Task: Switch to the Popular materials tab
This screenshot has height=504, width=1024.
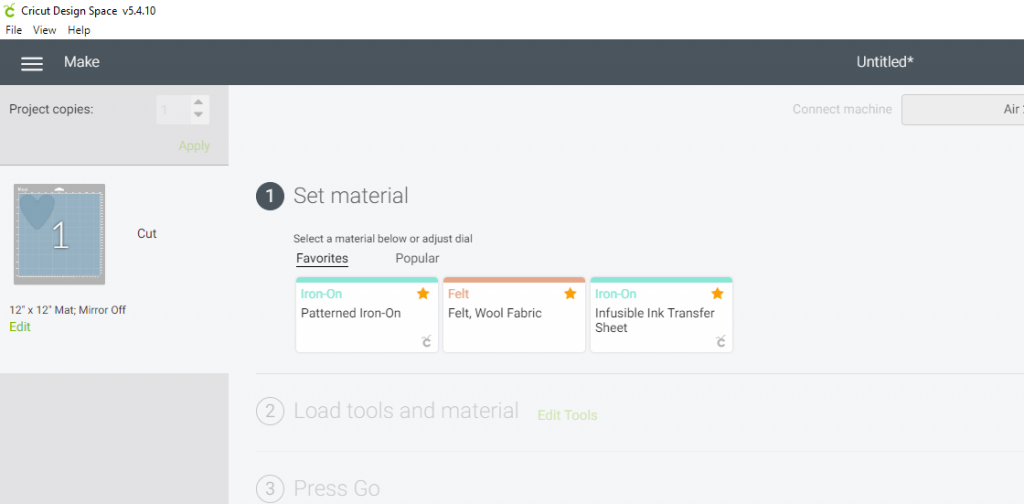Action: 417,259
